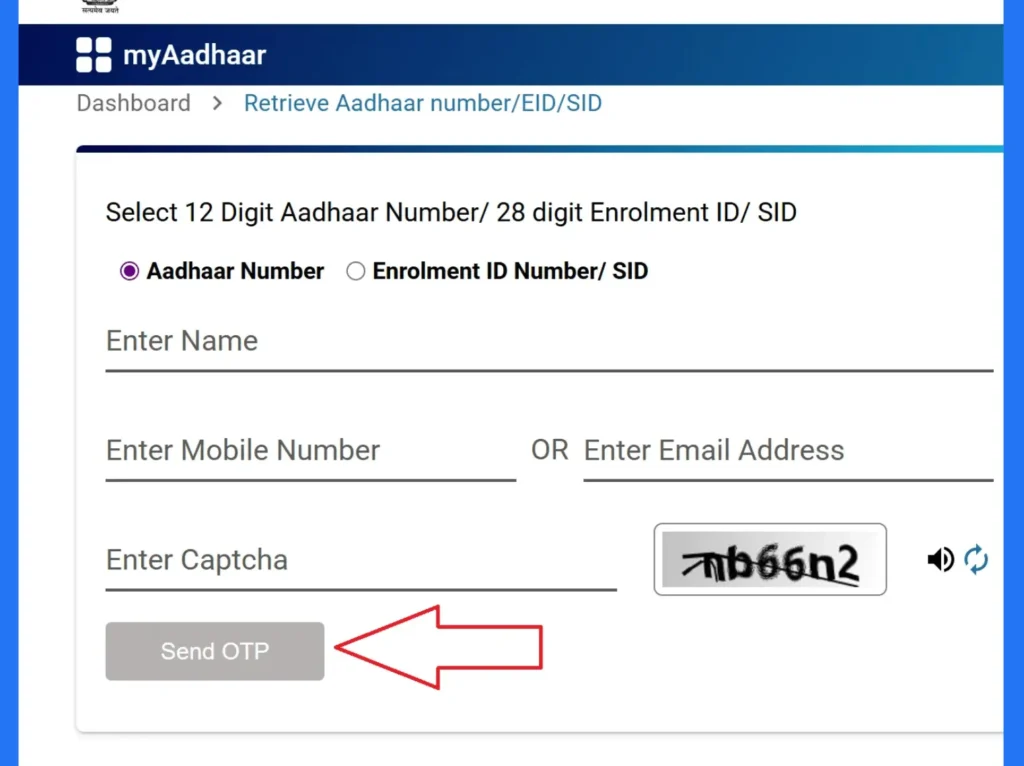The width and height of the screenshot is (1024, 766).
Task: Click the heading about 12 Digit Aadhaar Number
Action: (451, 212)
